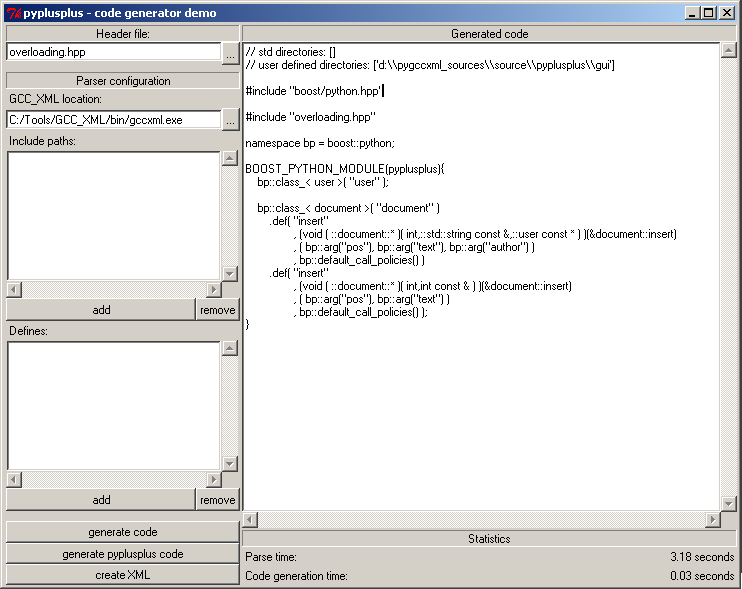Click the '// std directories: []' comment line

(x=291, y=52)
